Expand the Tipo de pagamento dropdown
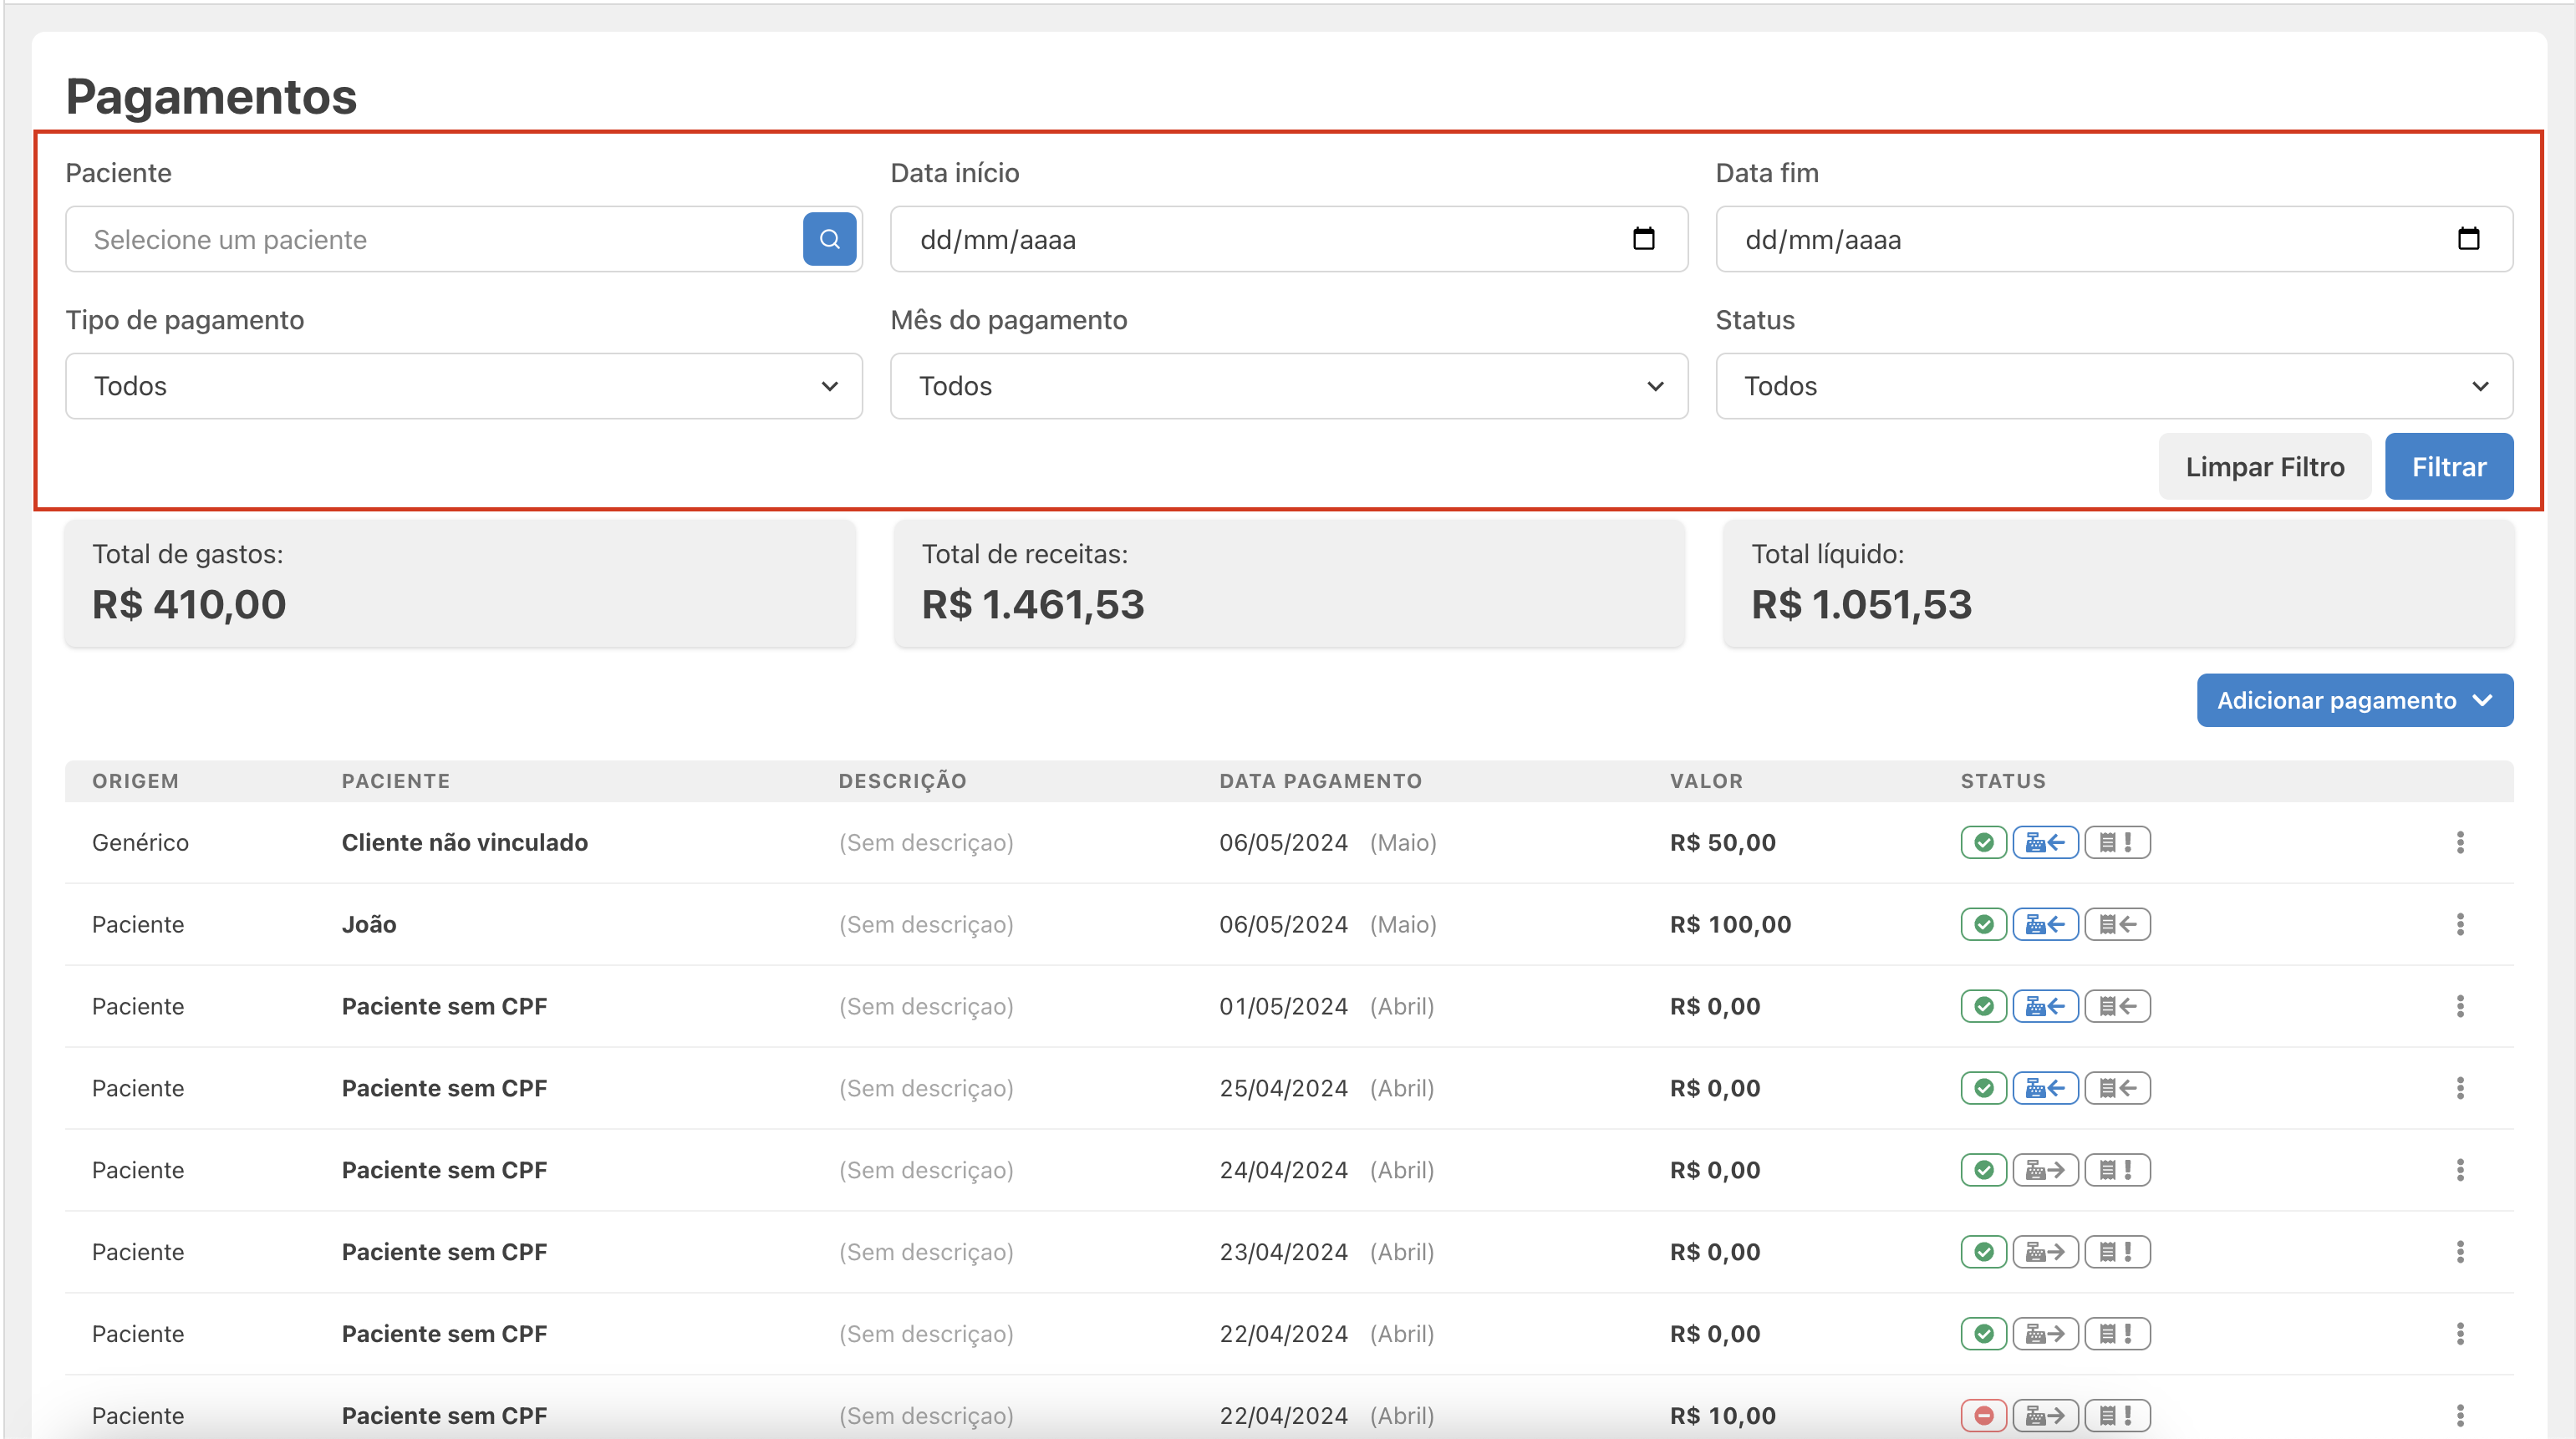The image size is (2576, 1439). tap(464, 386)
